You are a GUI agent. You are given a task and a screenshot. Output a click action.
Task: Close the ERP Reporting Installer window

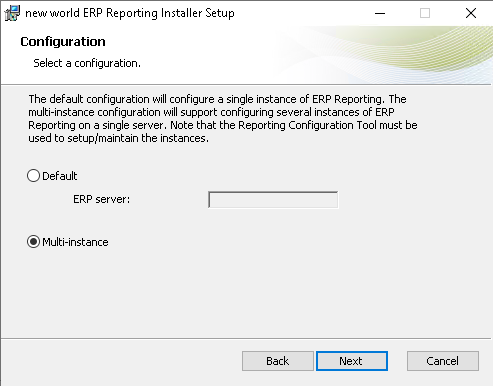471,13
